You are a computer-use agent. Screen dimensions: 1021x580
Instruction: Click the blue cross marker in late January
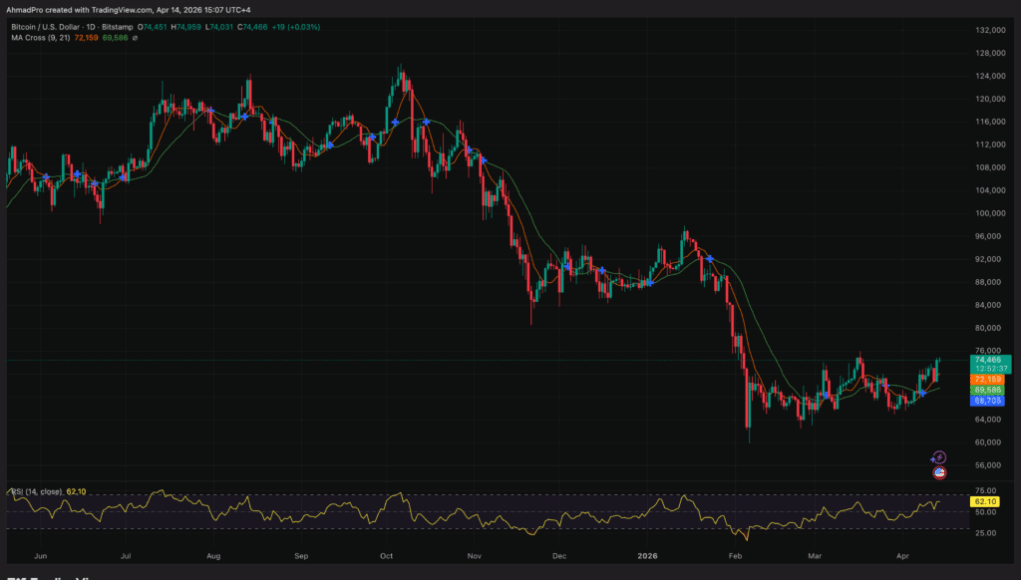710,259
